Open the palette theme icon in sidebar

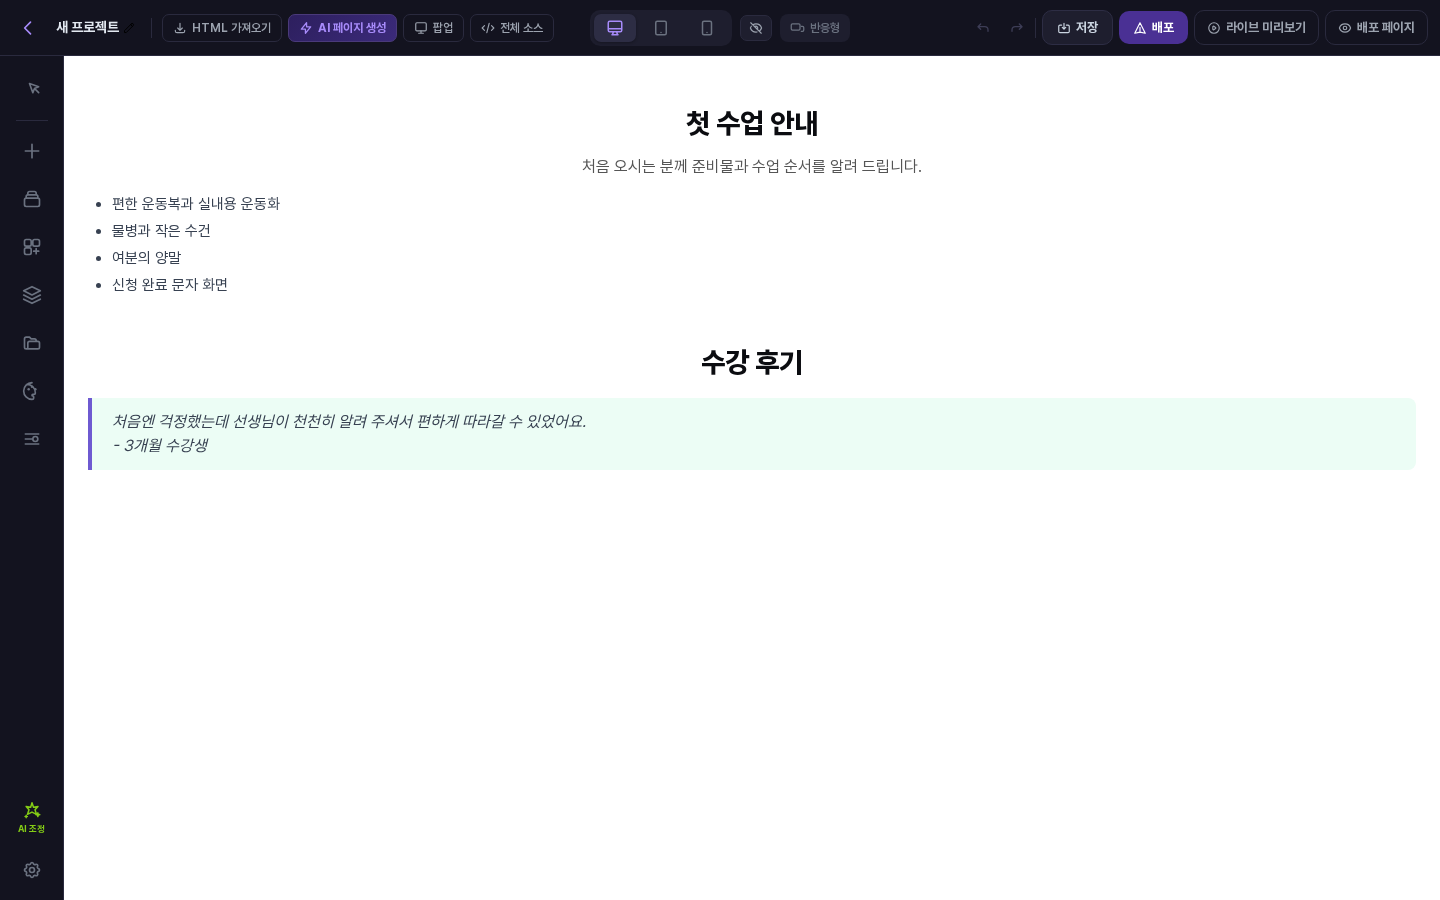tap(32, 391)
